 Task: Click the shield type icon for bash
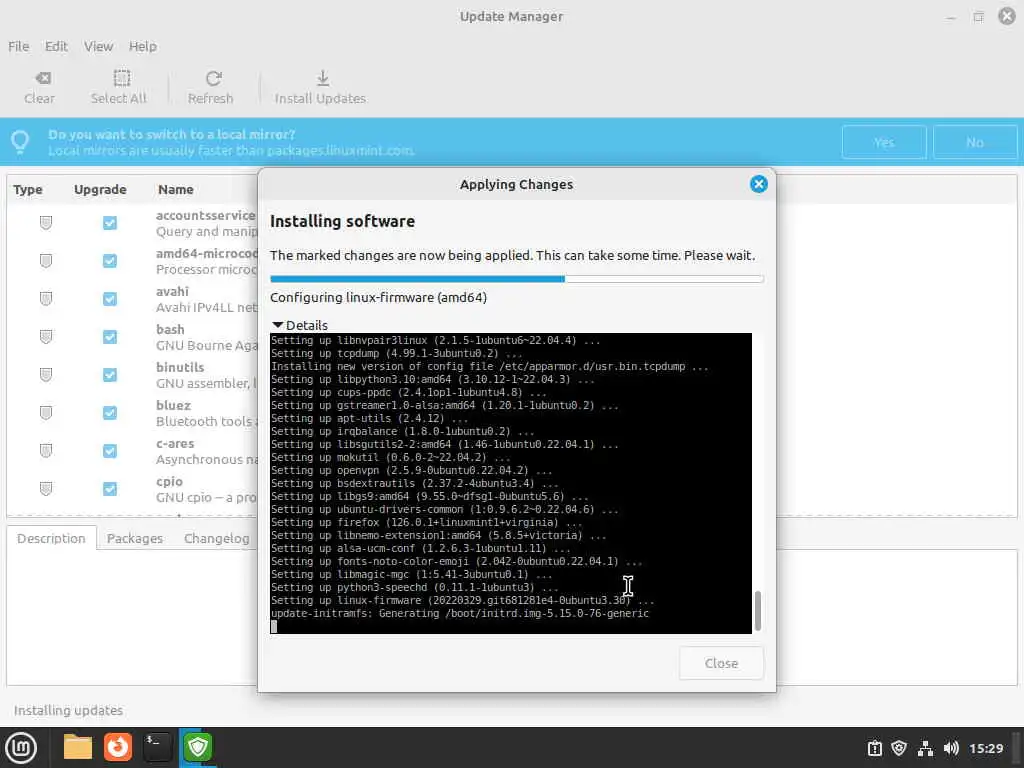(x=46, y=336)
